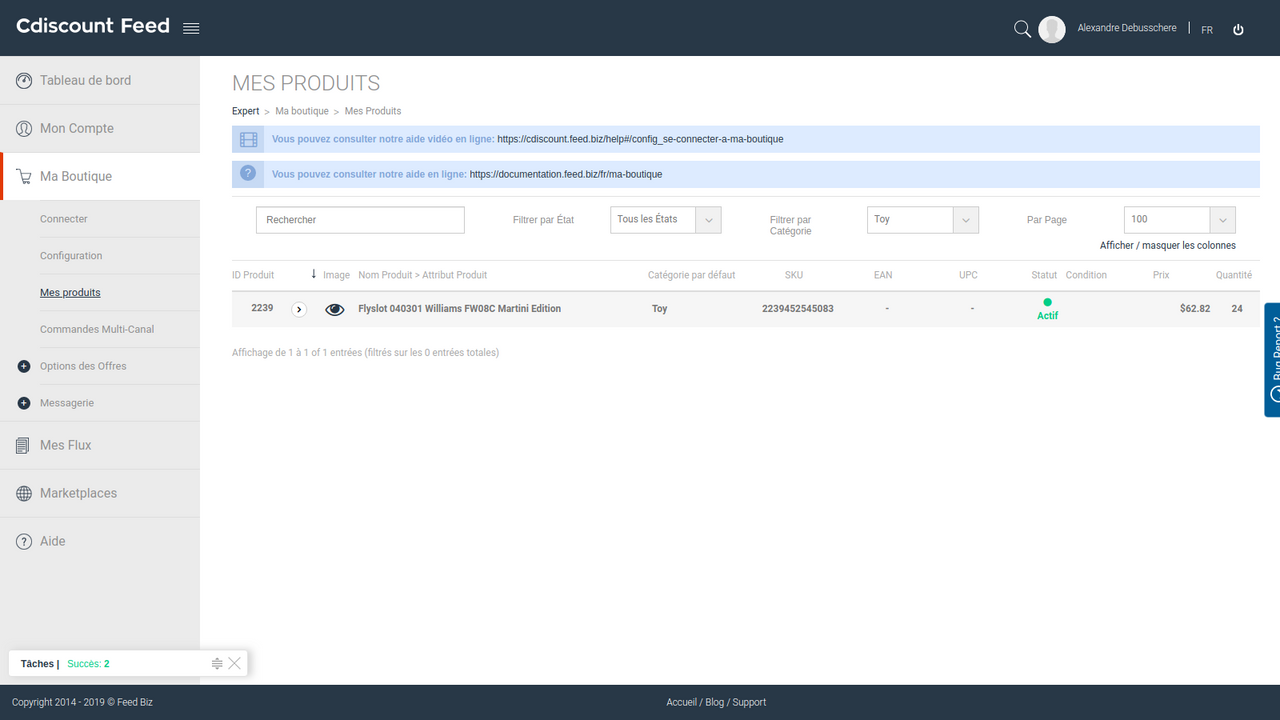Click the video help film icon
Screen dimensions: 1280x720
click(248, 139)
